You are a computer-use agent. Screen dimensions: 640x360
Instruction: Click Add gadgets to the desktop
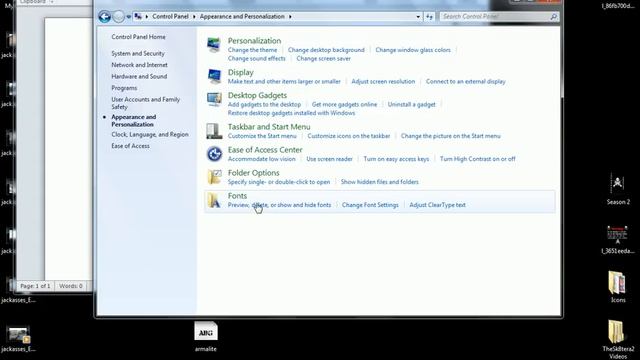pyautogui.click(x=264, y=104)
